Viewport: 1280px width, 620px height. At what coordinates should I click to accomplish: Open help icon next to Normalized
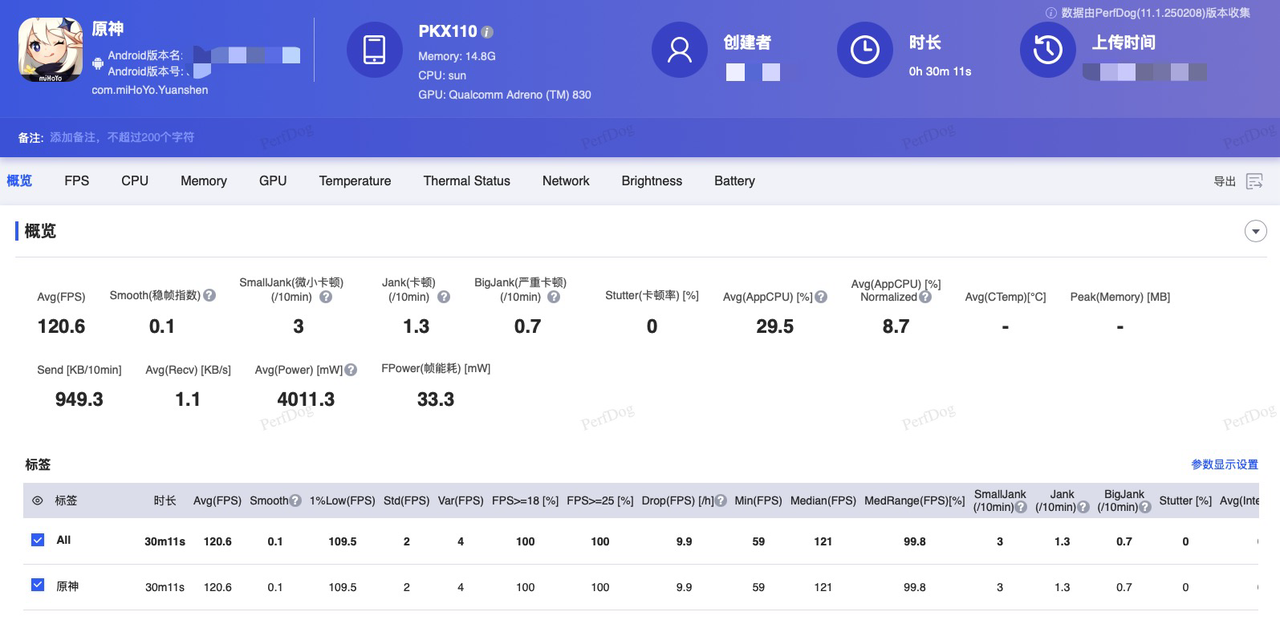pyautogui.click(x=925, y=297)
